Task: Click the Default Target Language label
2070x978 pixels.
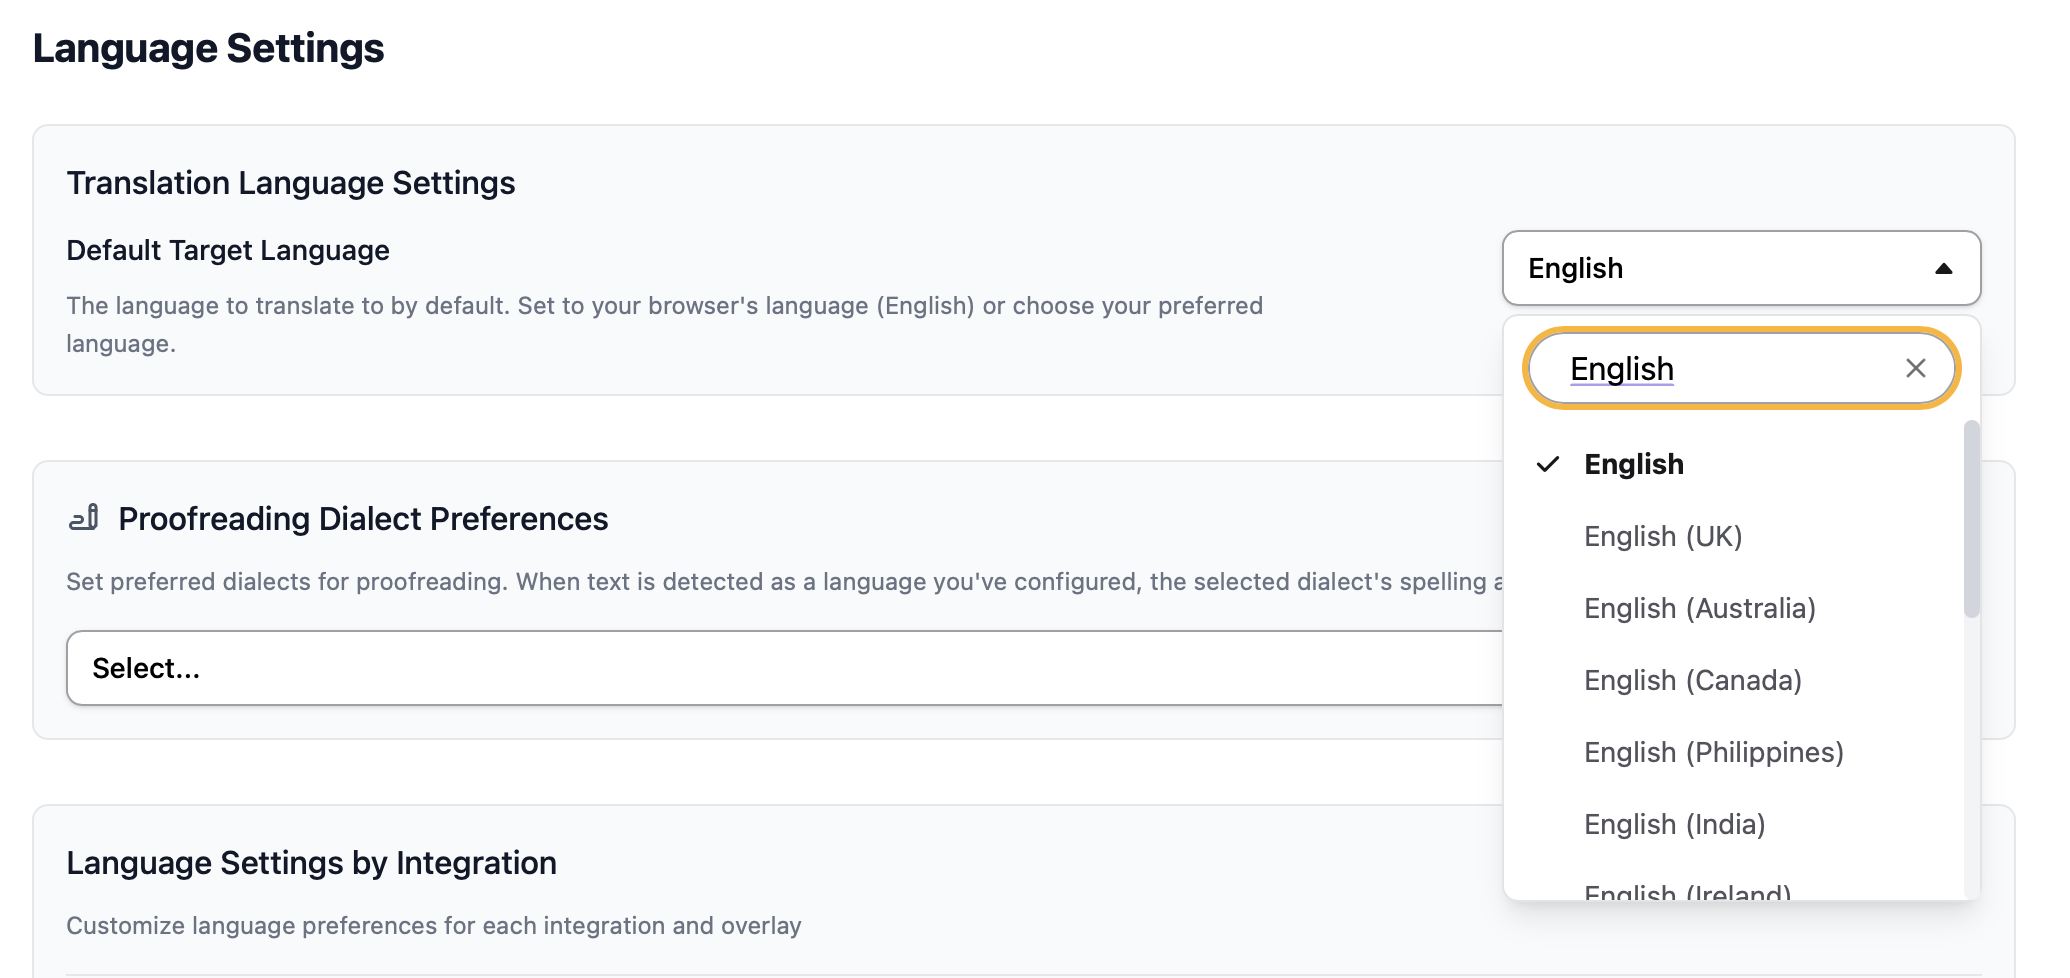Action: (x=227, y=250)
